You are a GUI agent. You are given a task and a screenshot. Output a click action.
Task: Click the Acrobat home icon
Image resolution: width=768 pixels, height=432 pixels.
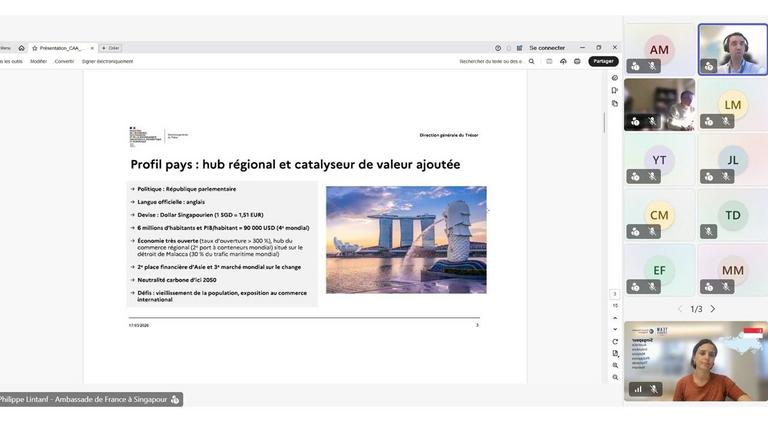tap(21, 48)
